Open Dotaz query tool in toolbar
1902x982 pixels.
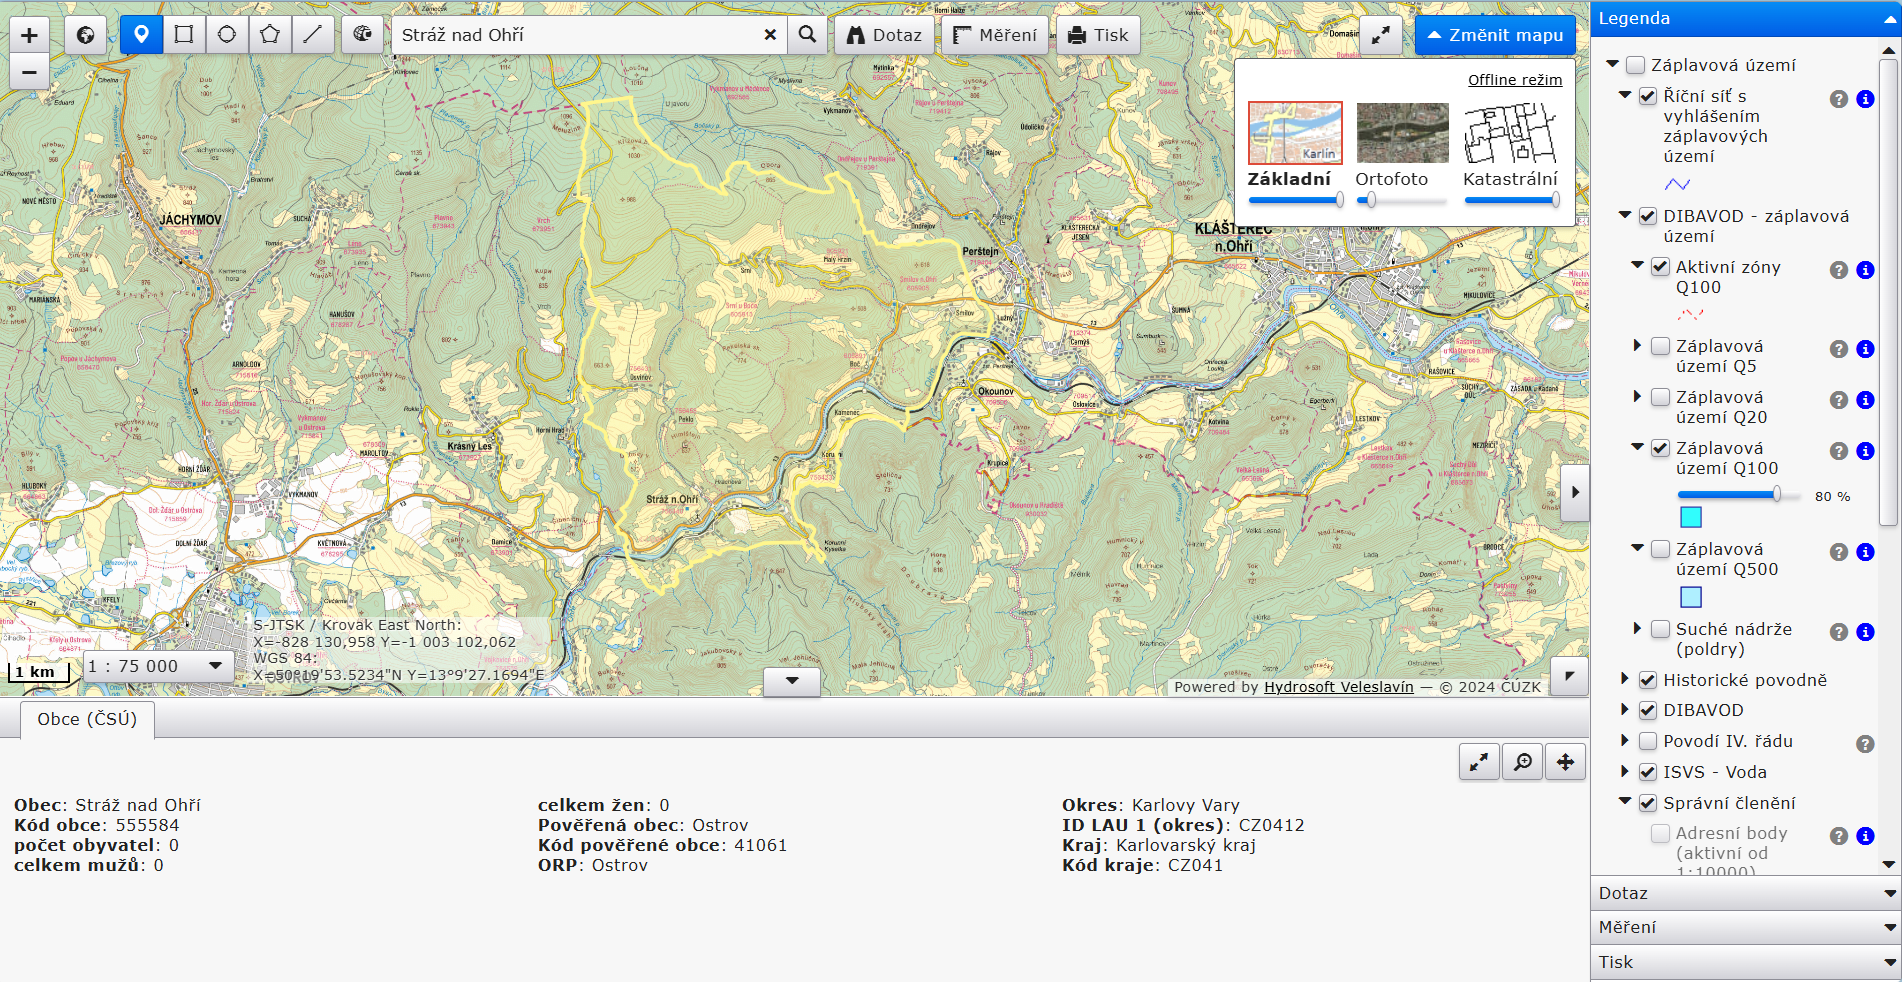coord(884,35)
